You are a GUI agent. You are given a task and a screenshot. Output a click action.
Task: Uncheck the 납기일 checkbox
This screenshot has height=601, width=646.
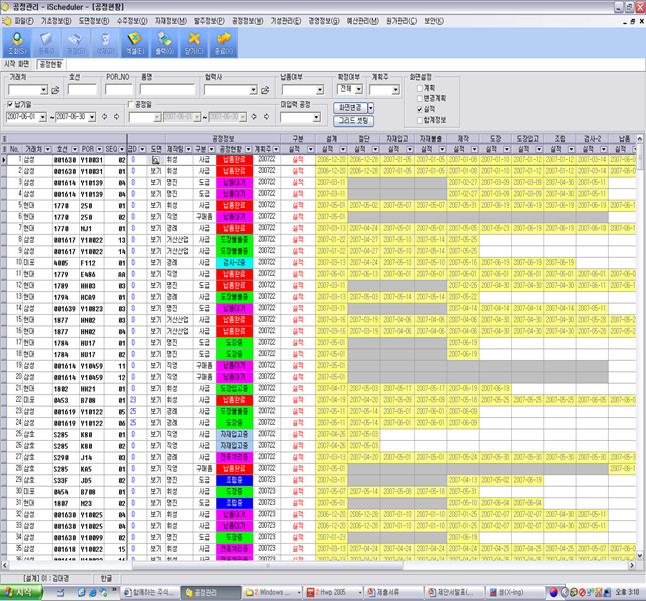10,105
